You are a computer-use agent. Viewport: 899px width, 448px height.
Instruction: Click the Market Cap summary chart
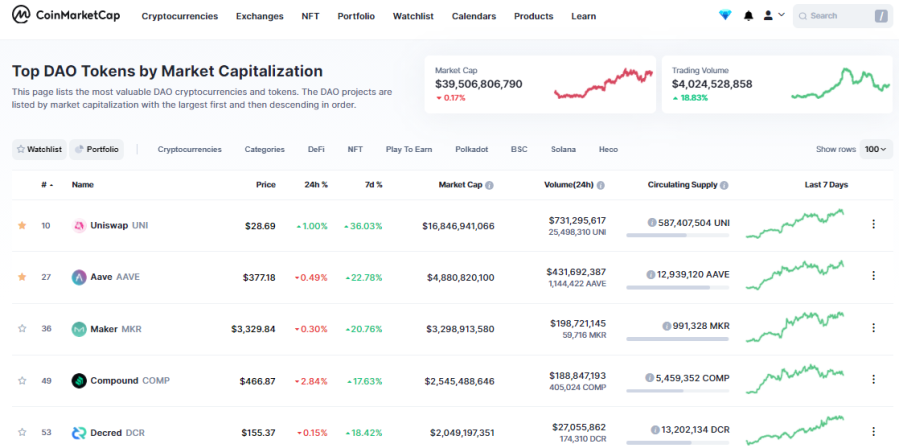pyautogui.click(x=604, y=84)
